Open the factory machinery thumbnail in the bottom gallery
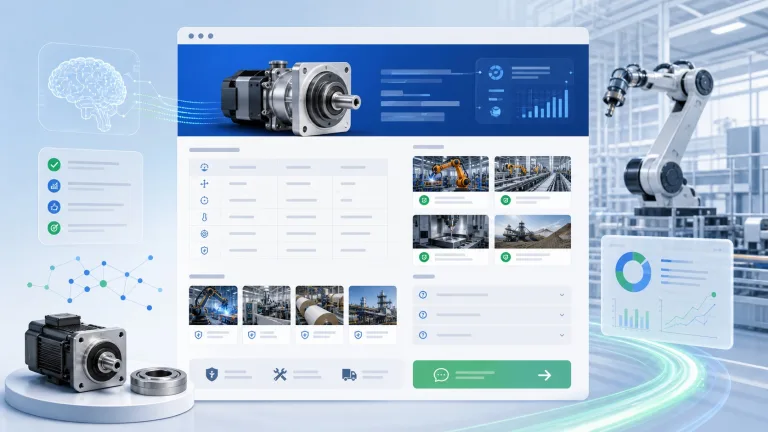768x432 pixels. (x=266, y=306)
